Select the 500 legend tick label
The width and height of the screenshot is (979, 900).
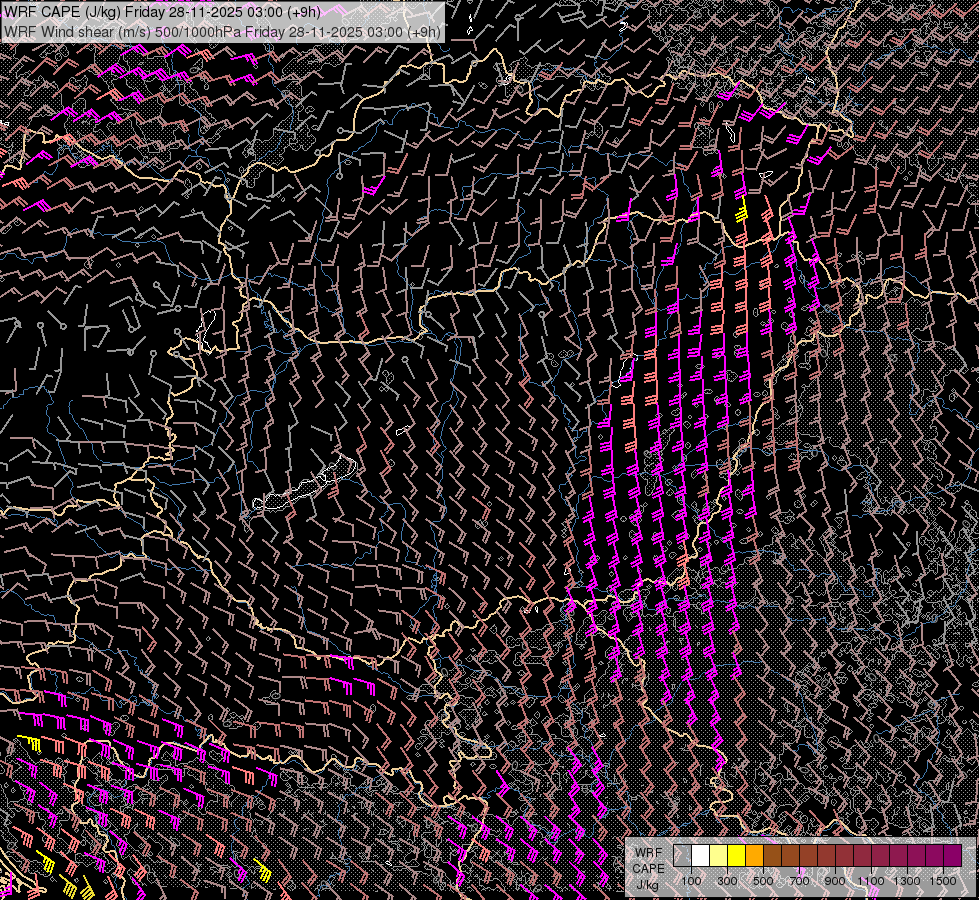(763, 881)
